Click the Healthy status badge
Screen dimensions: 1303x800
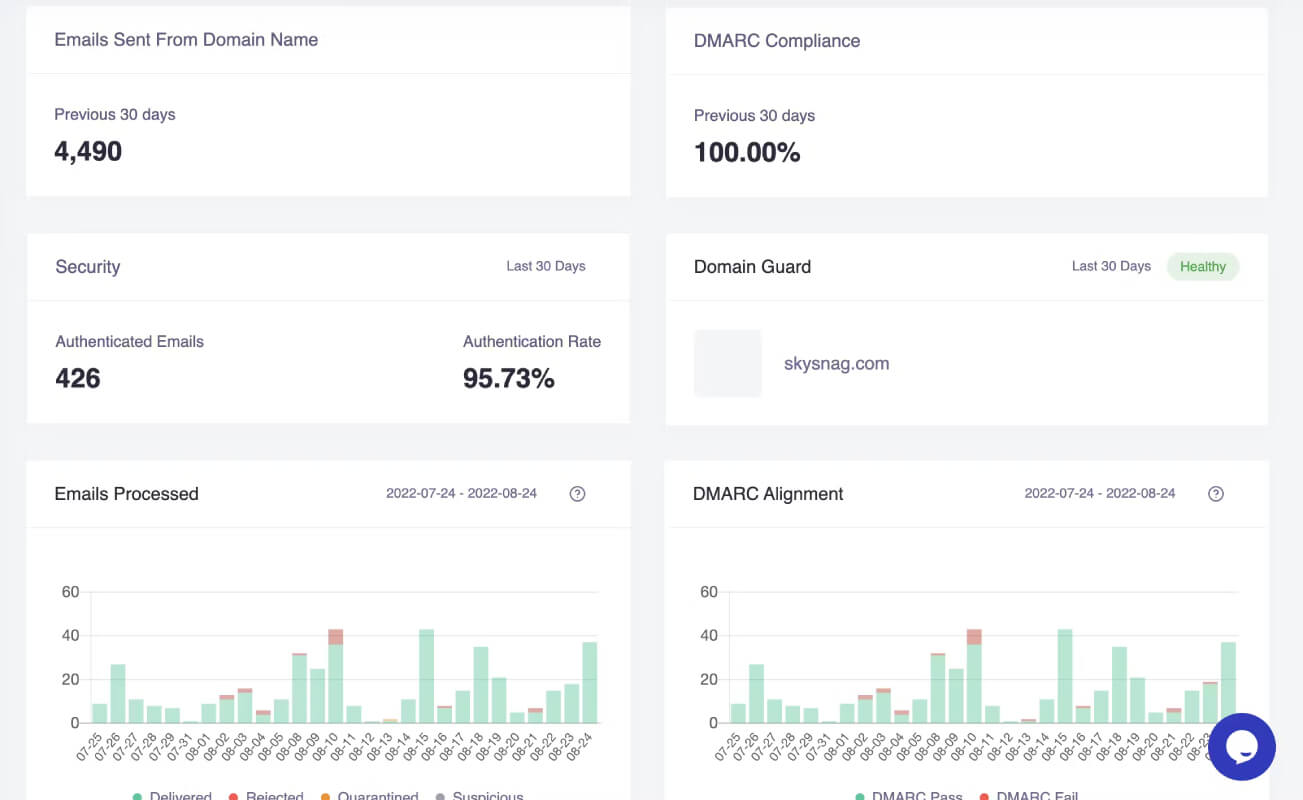point(1203,266)
